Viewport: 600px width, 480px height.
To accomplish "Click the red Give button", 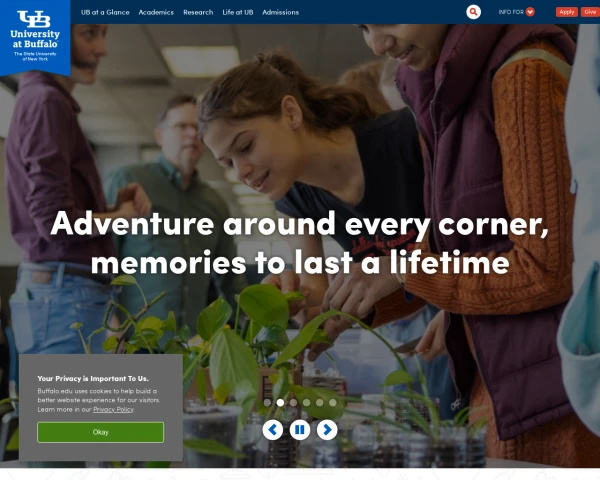I will click(x=590, y=12).
